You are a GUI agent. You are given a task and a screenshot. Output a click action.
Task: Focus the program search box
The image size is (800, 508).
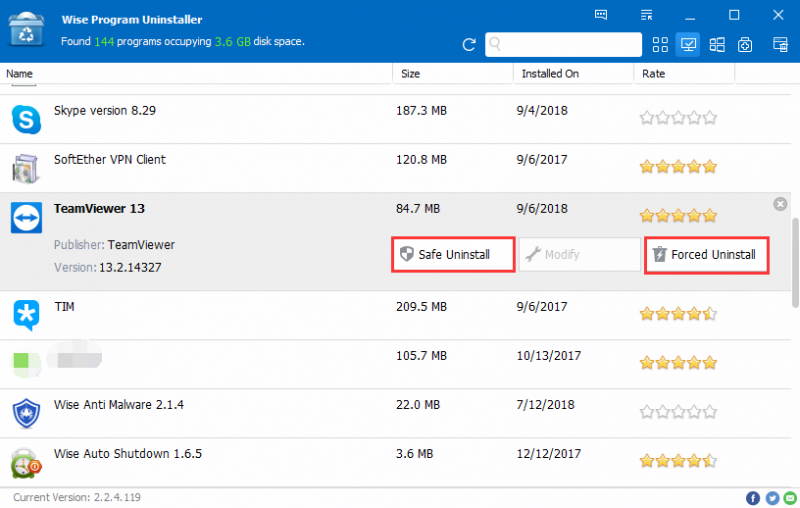(563, 44)
